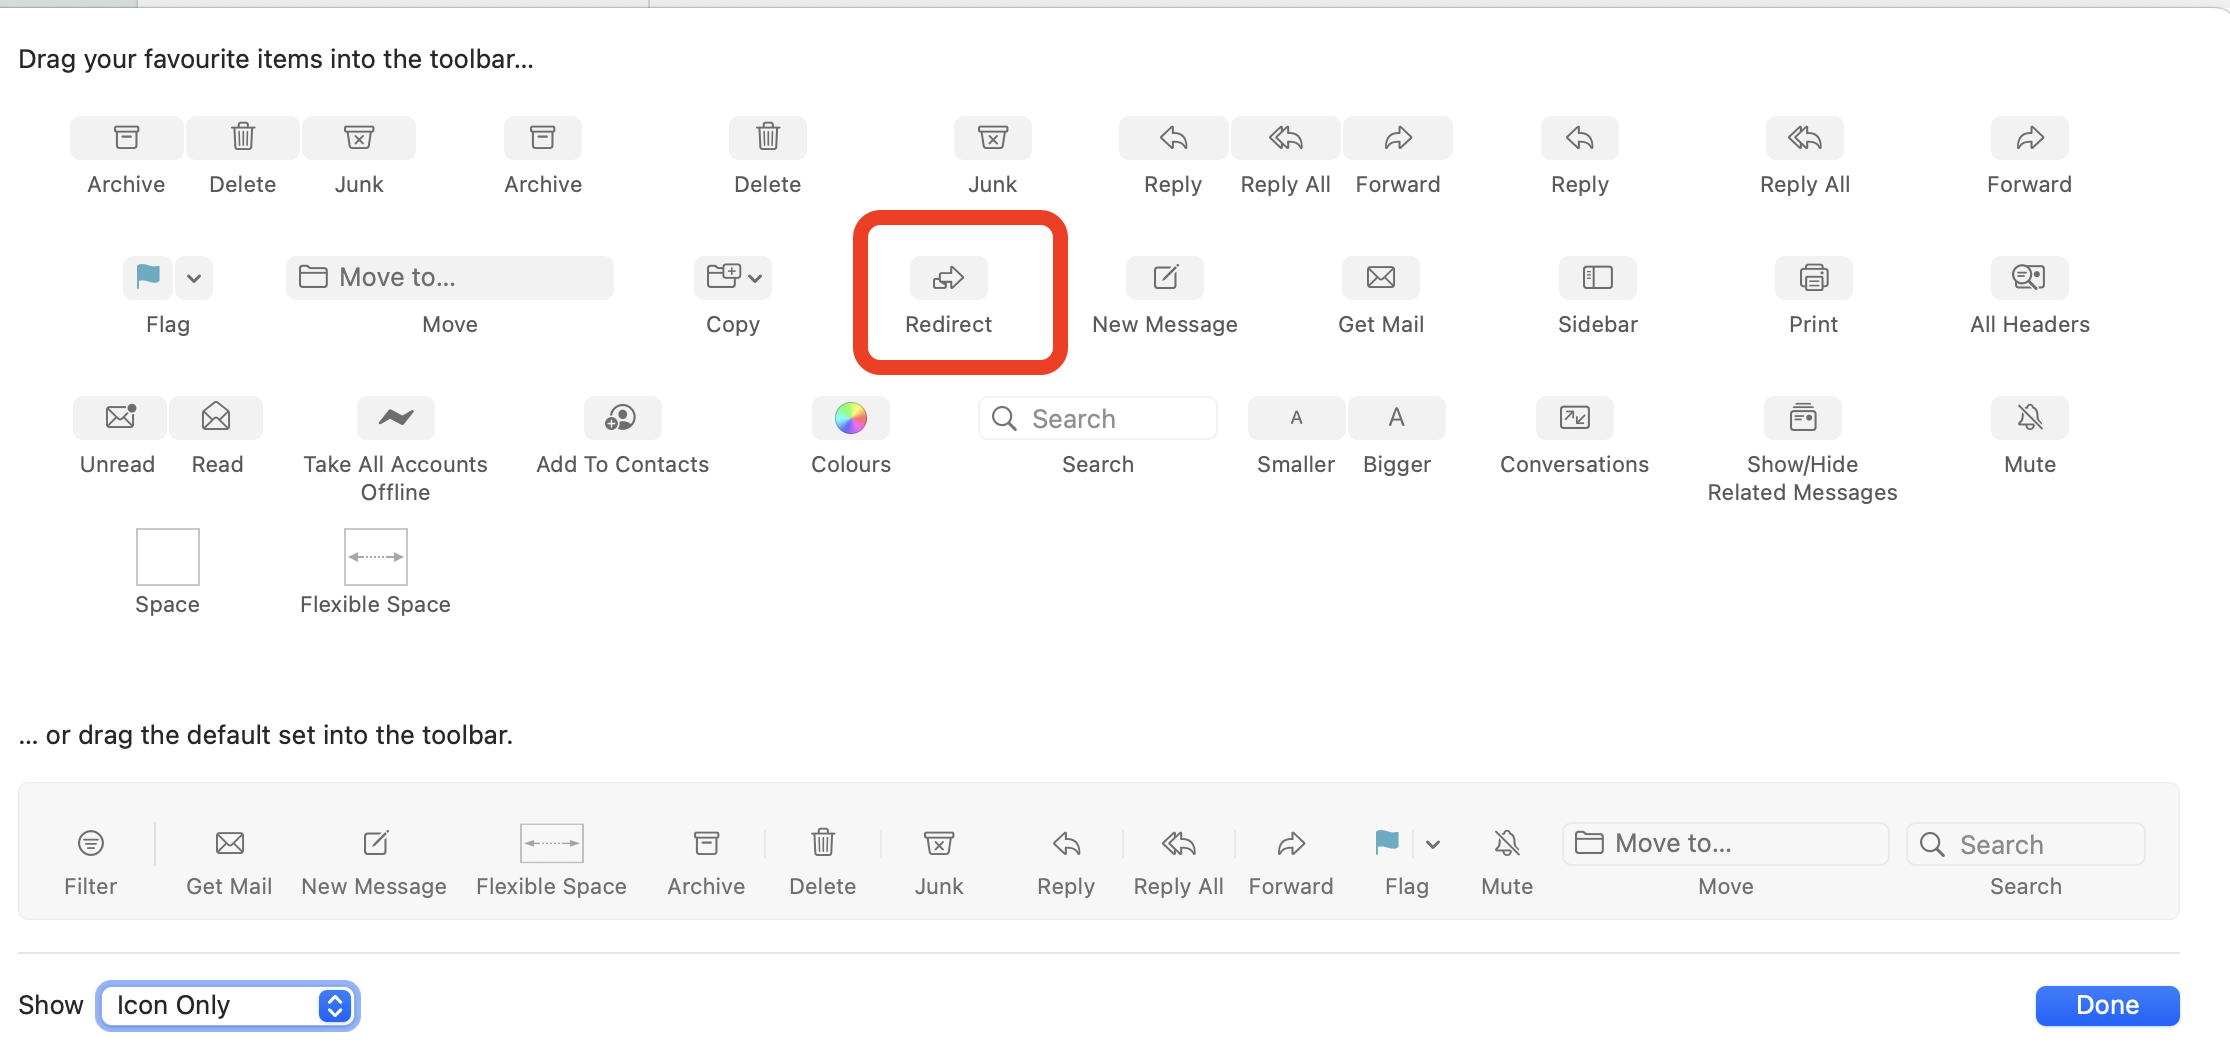Click the Search field in favourites
Screen dimensions: 2230x1058
[1098, 418]
